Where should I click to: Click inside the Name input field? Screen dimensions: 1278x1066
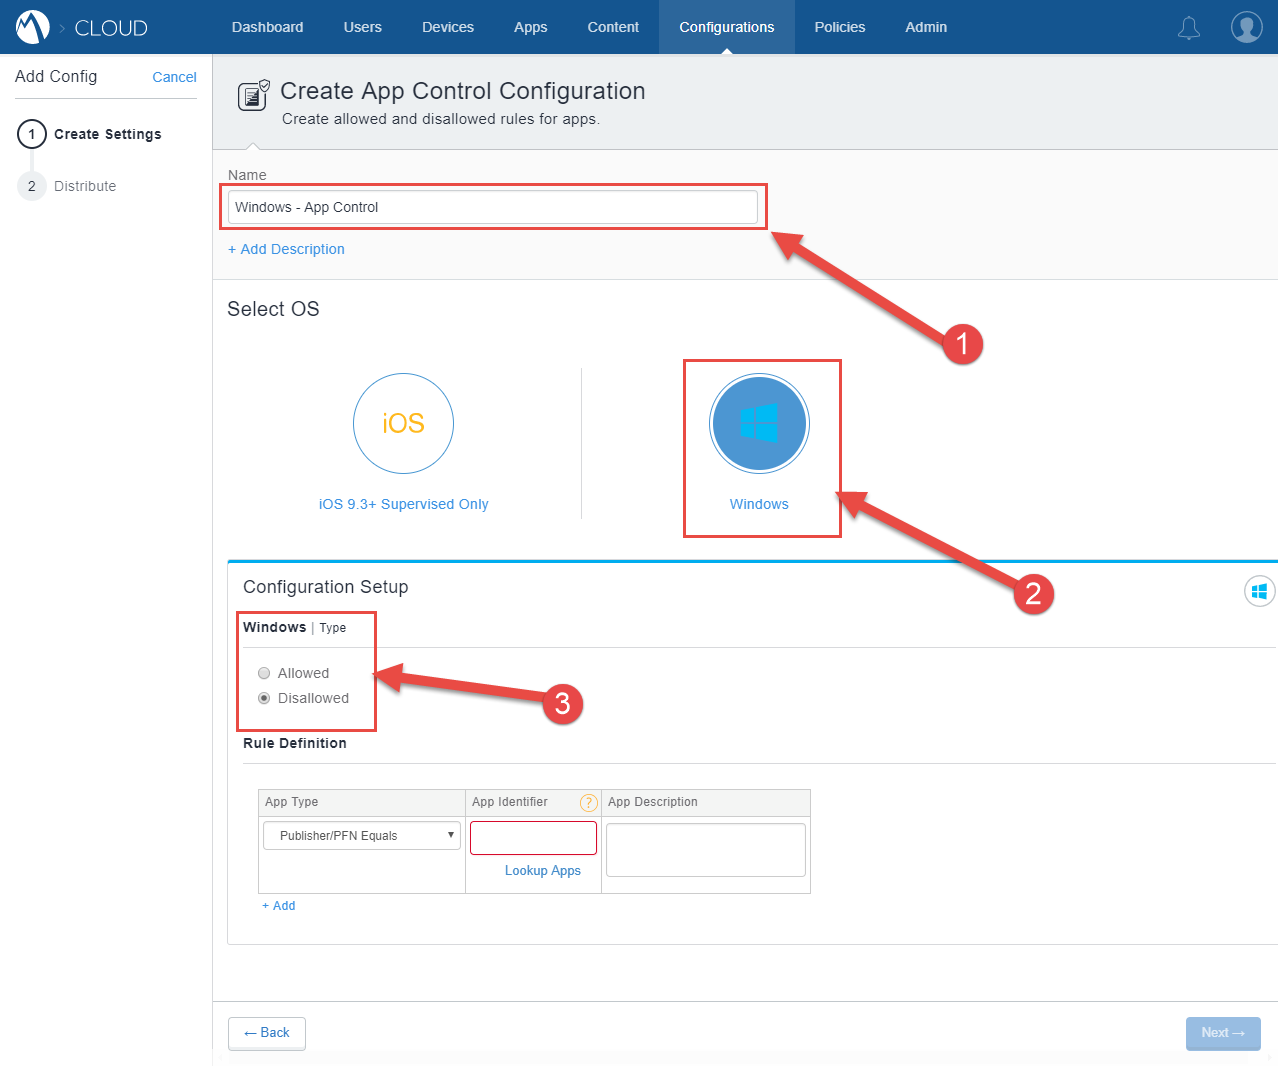[492, 206]
